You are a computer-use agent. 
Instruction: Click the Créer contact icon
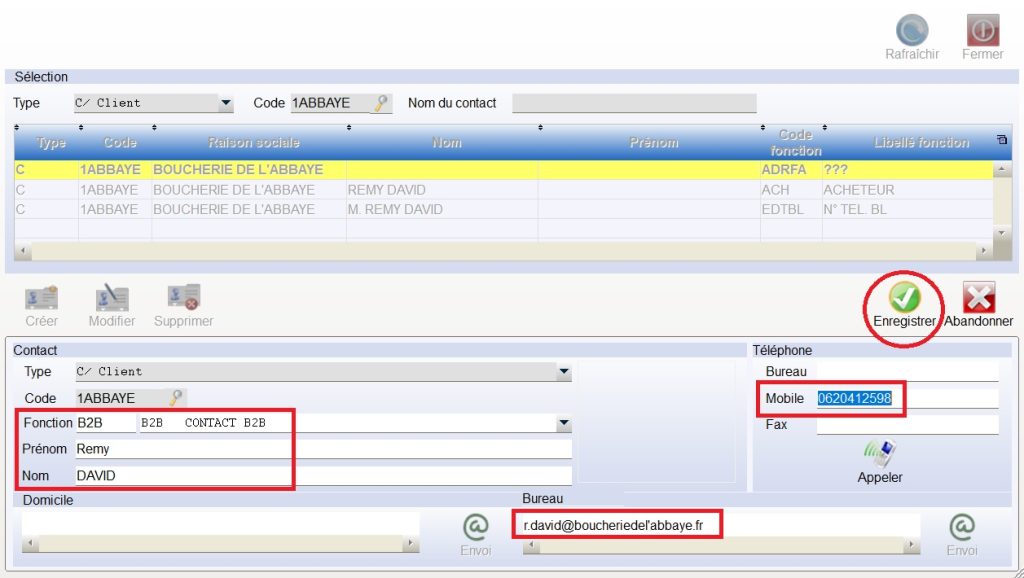(41, 297)
